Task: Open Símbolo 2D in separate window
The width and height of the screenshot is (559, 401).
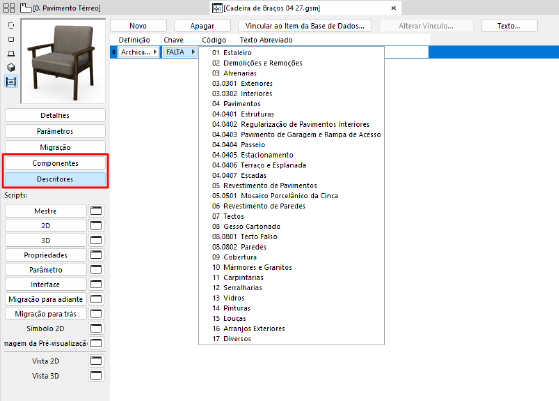Action: [96, 328]
